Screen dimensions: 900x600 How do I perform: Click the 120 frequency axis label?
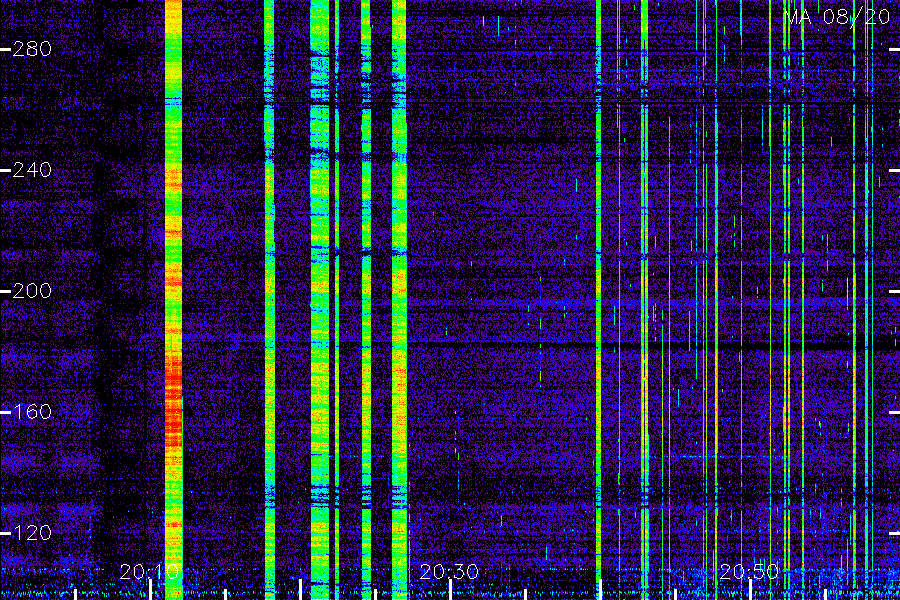click(32, 533)
